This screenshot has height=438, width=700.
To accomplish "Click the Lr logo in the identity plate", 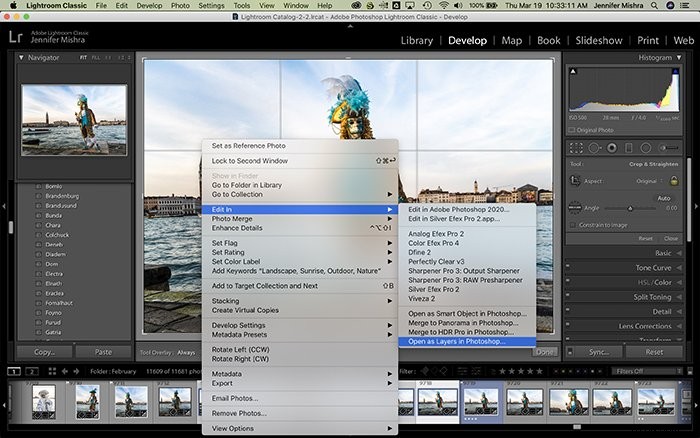I will click(x=16, y=37).
